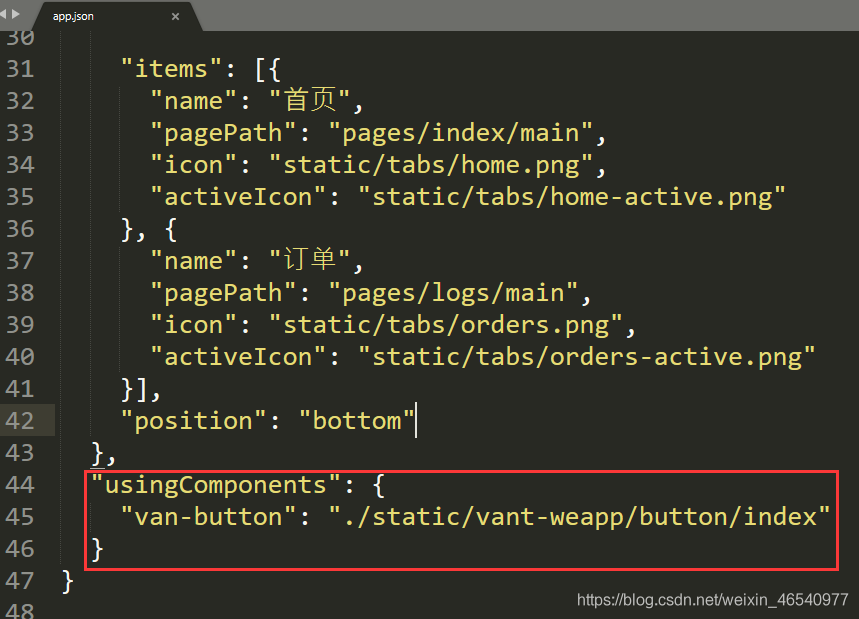This screenshot has width=859, height=619.
Task: Click the "首页" value text
Action: [310, 100]
